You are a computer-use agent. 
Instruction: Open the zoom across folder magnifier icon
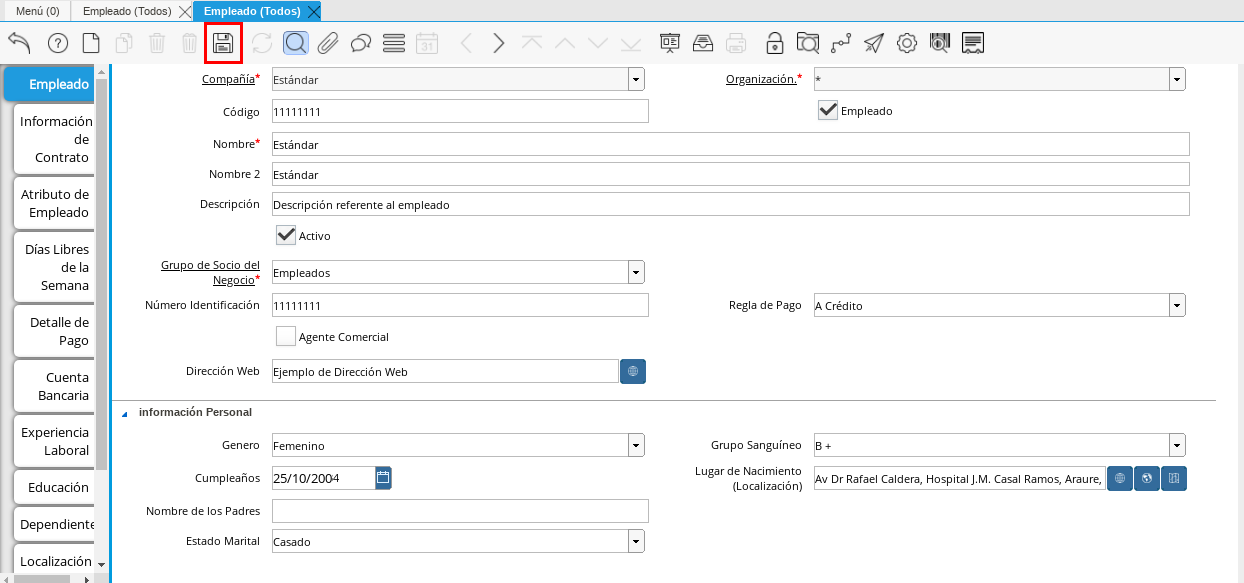808,43
